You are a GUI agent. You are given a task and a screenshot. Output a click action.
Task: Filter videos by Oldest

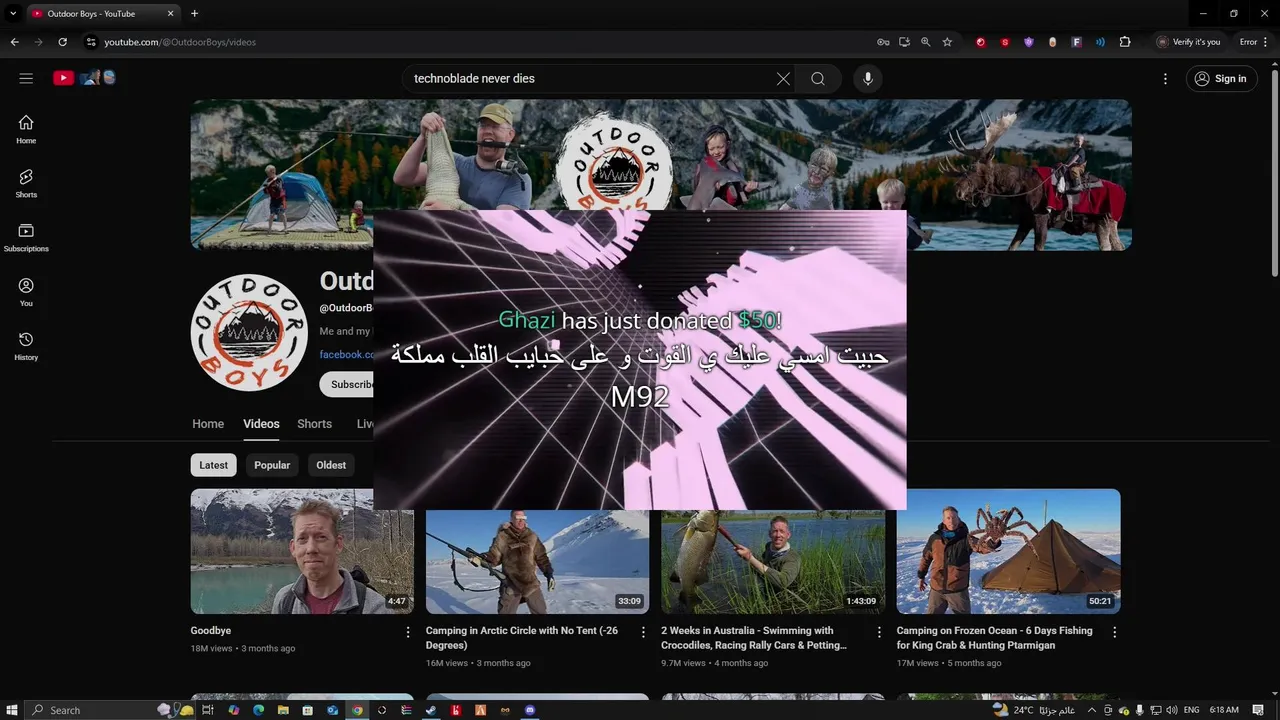click(x=331, y=465)
